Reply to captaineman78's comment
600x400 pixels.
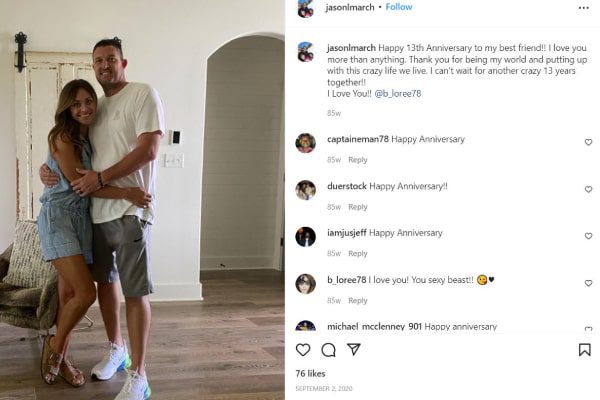click(x=358, y=160)
